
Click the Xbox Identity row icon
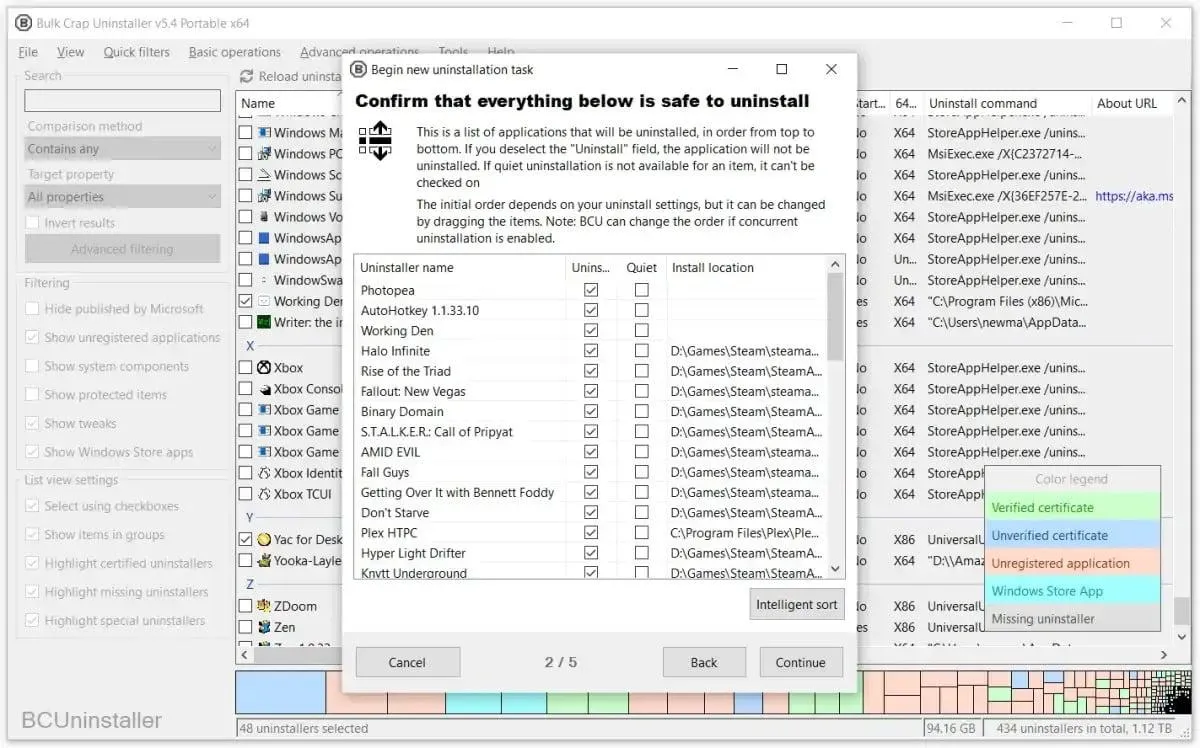(x=264, y=473)
